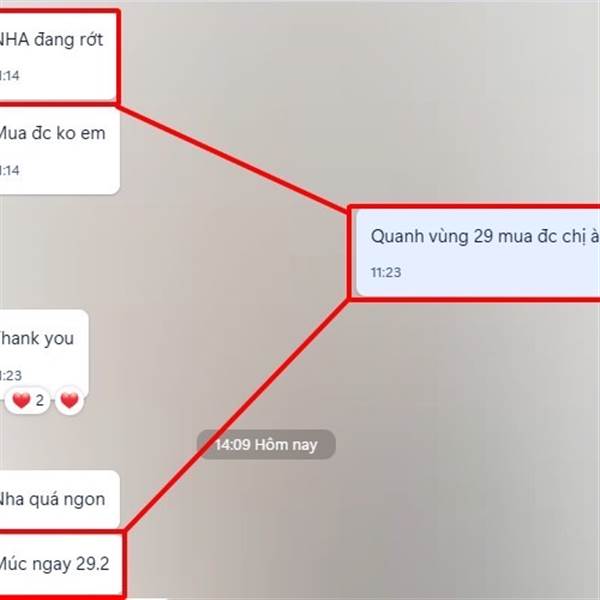Click the single heart reaction without count
This screenshot has height=600, width=600.
tap(69, 400)
